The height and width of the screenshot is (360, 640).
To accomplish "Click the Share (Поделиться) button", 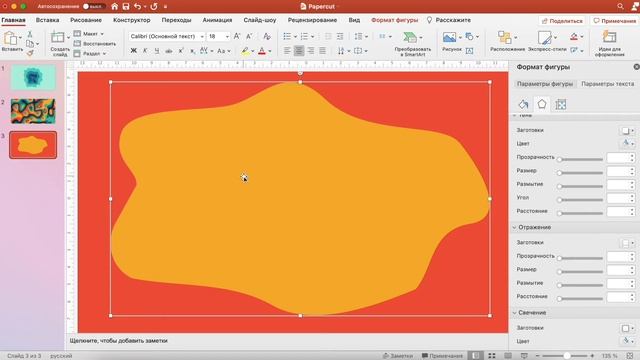I will (x=562, y=21).
